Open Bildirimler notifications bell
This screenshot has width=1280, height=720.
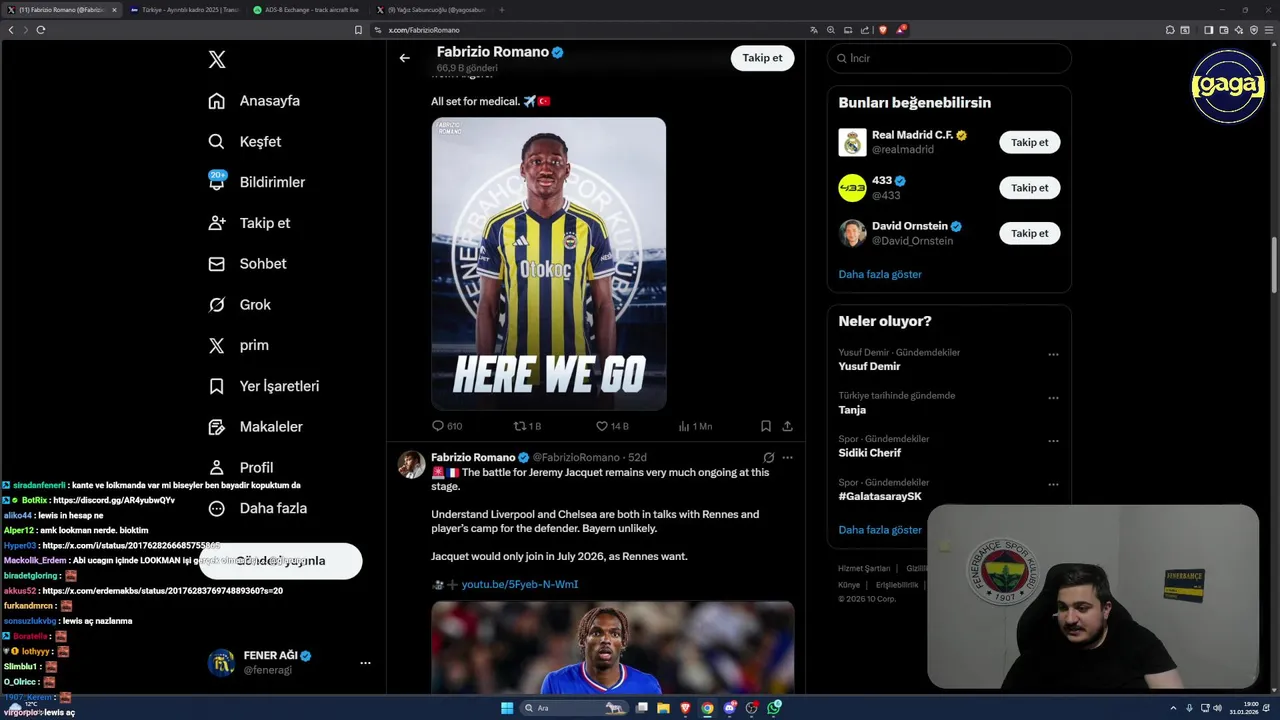pyautogui.click(x=217, y=182)
